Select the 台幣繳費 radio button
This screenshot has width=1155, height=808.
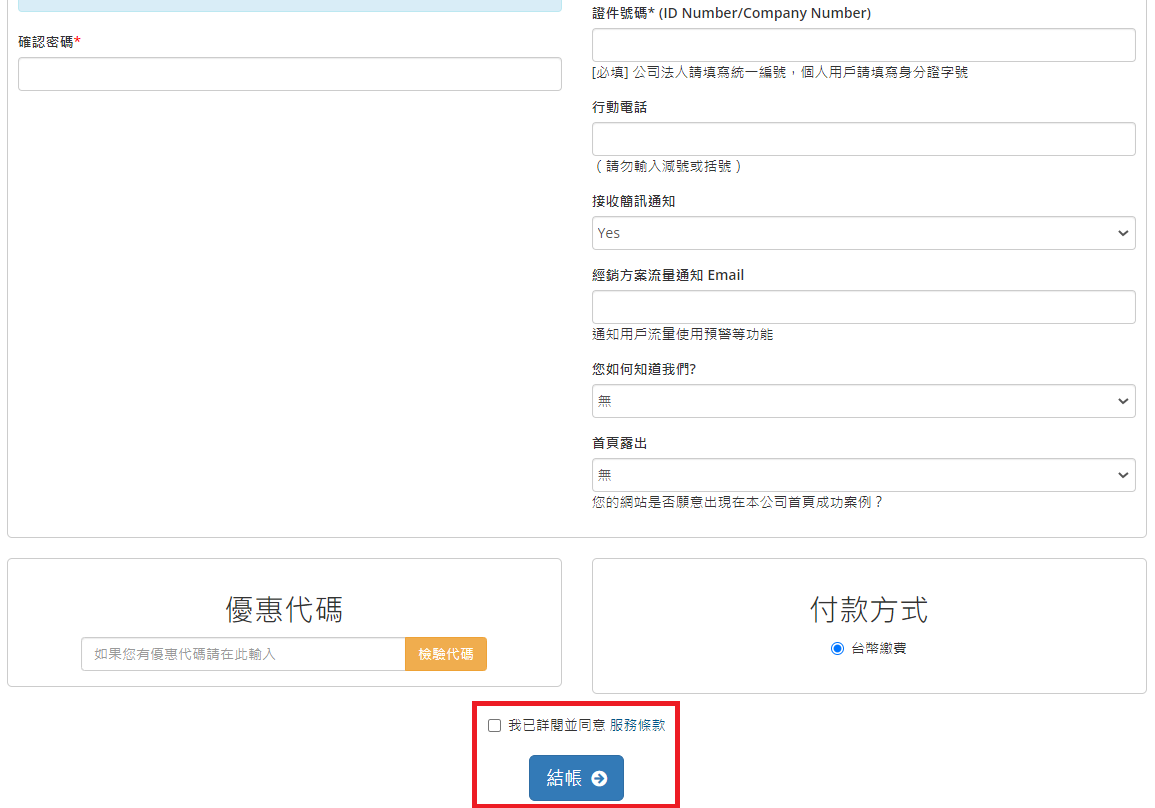tap(837, 649)
